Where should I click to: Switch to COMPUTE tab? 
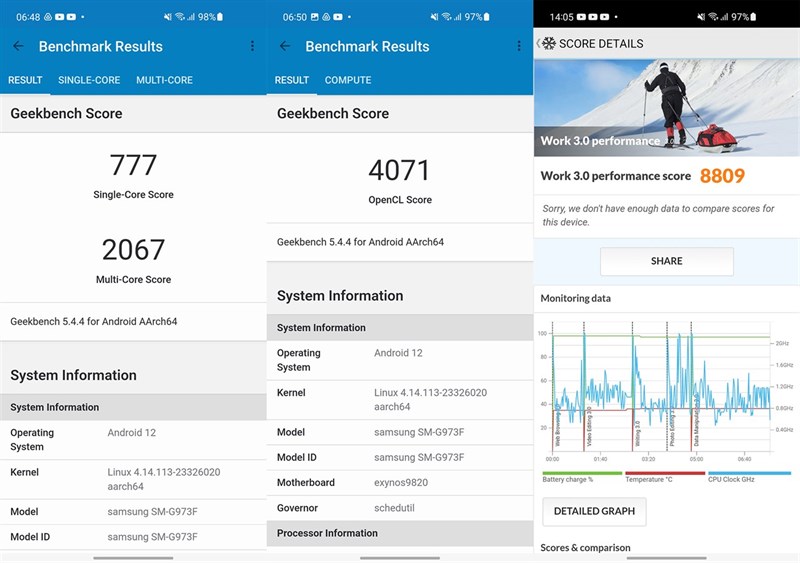tap(348, 80)
